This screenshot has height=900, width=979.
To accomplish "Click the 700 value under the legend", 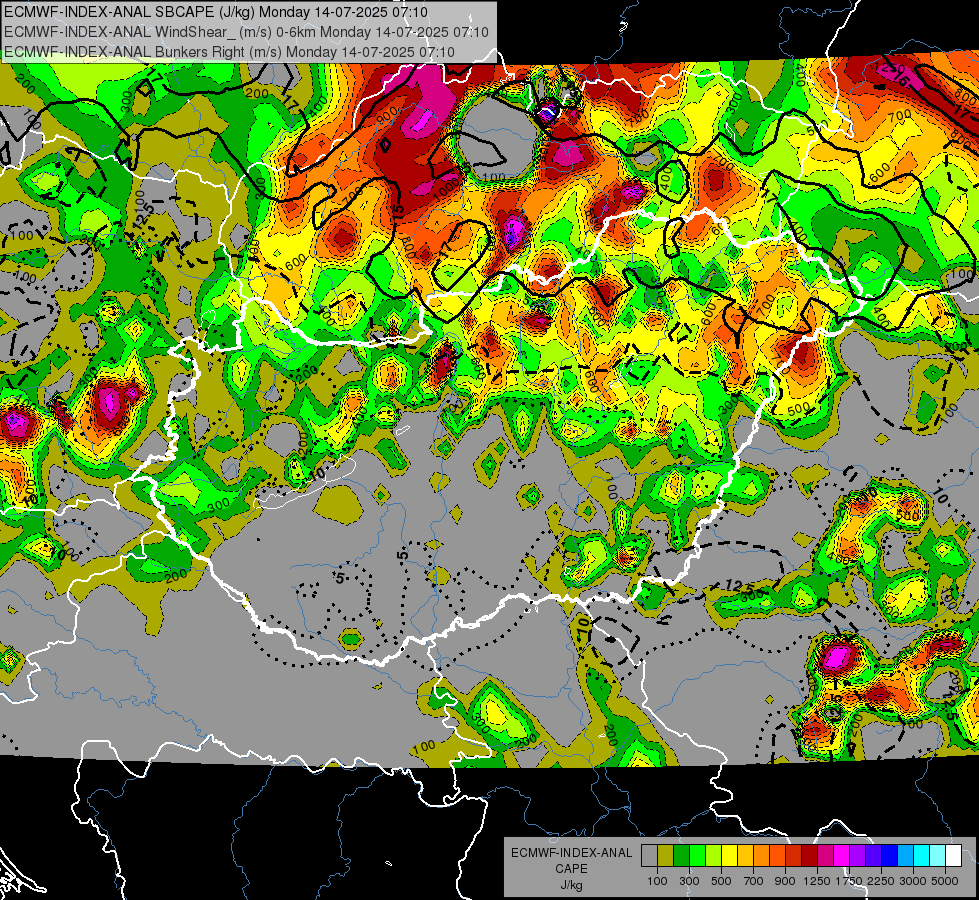I will 754,881.
